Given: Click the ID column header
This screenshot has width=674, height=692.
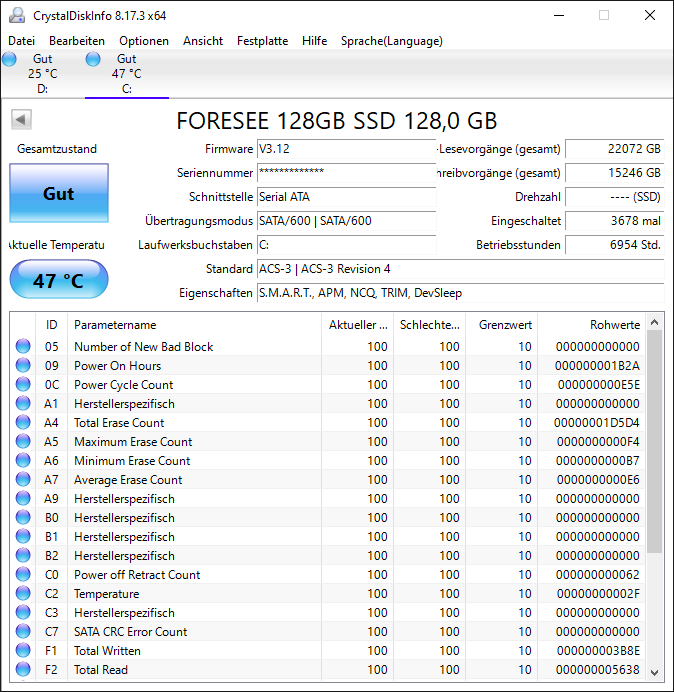Looking at the screenshot, I should (x=51, y=325).
